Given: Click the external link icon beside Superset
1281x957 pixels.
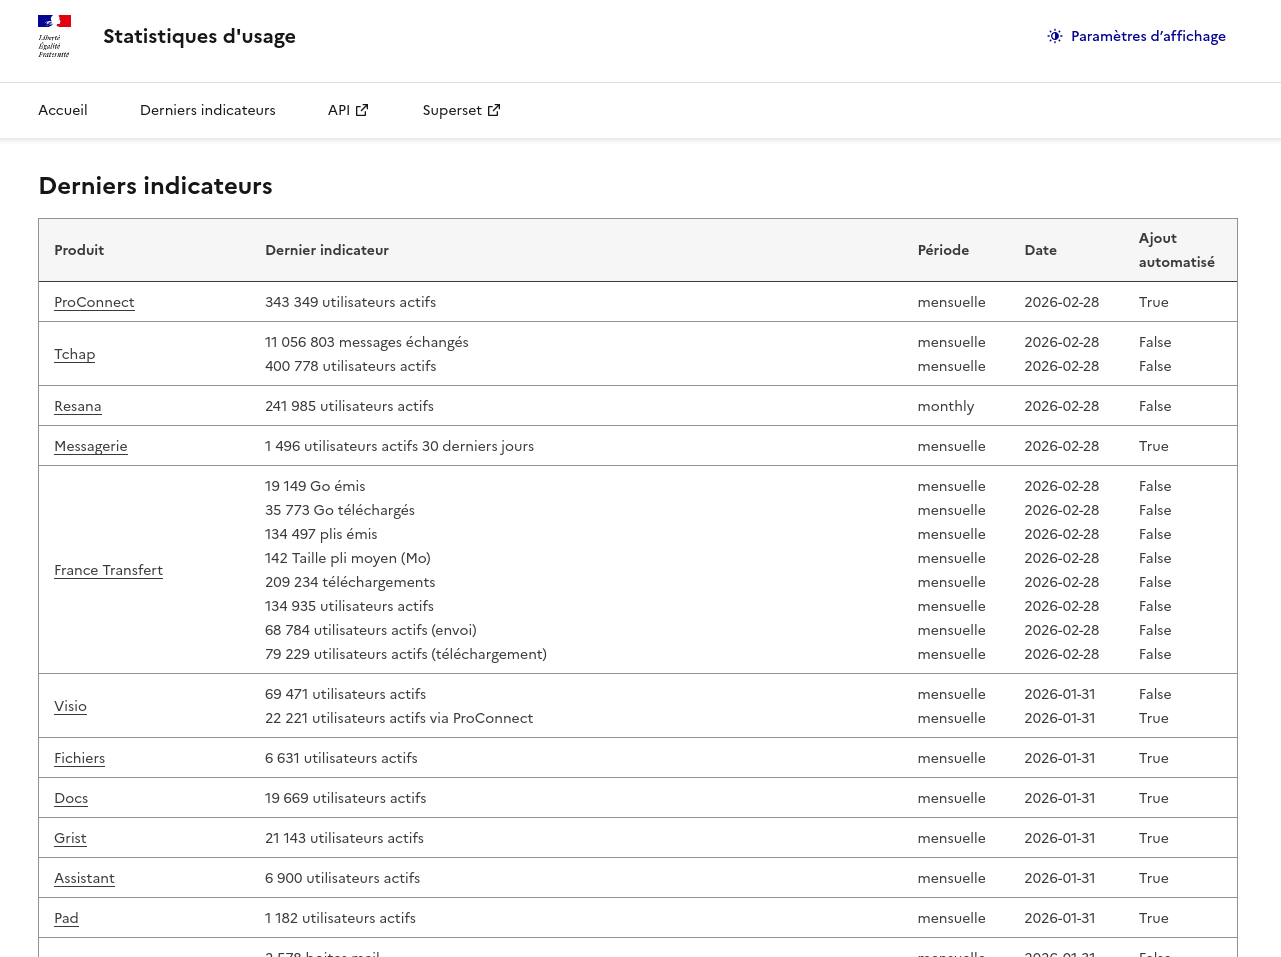Looking at the screenshot, I should pos(494,109).
